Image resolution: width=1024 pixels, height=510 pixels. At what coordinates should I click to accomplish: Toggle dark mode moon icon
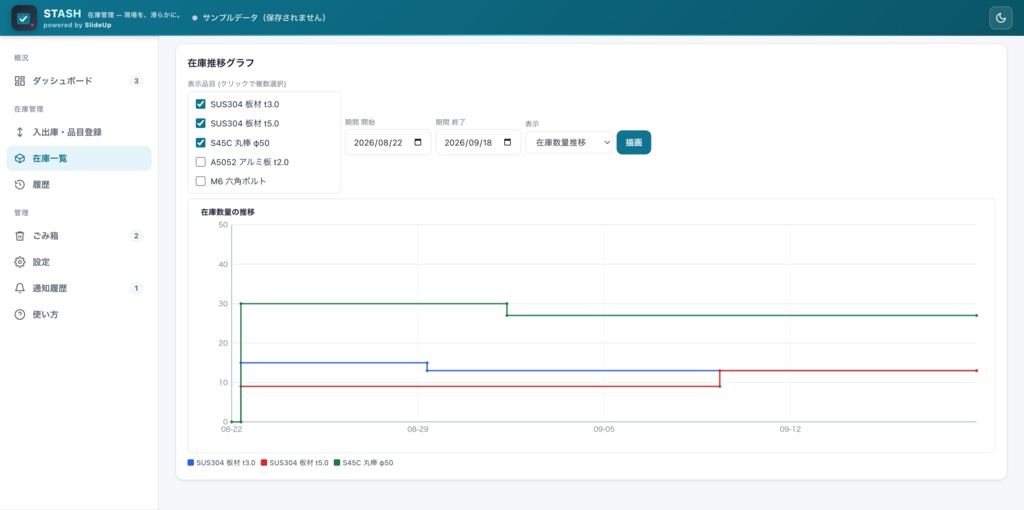coord(1000,18)
